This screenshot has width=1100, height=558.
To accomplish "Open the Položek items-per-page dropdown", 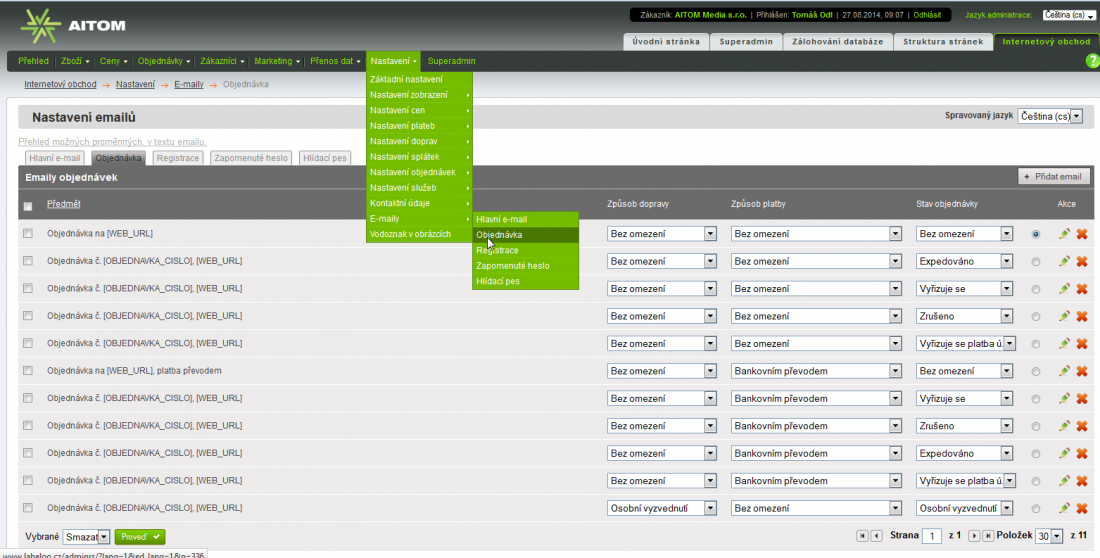I will [x=1048, y=536].
